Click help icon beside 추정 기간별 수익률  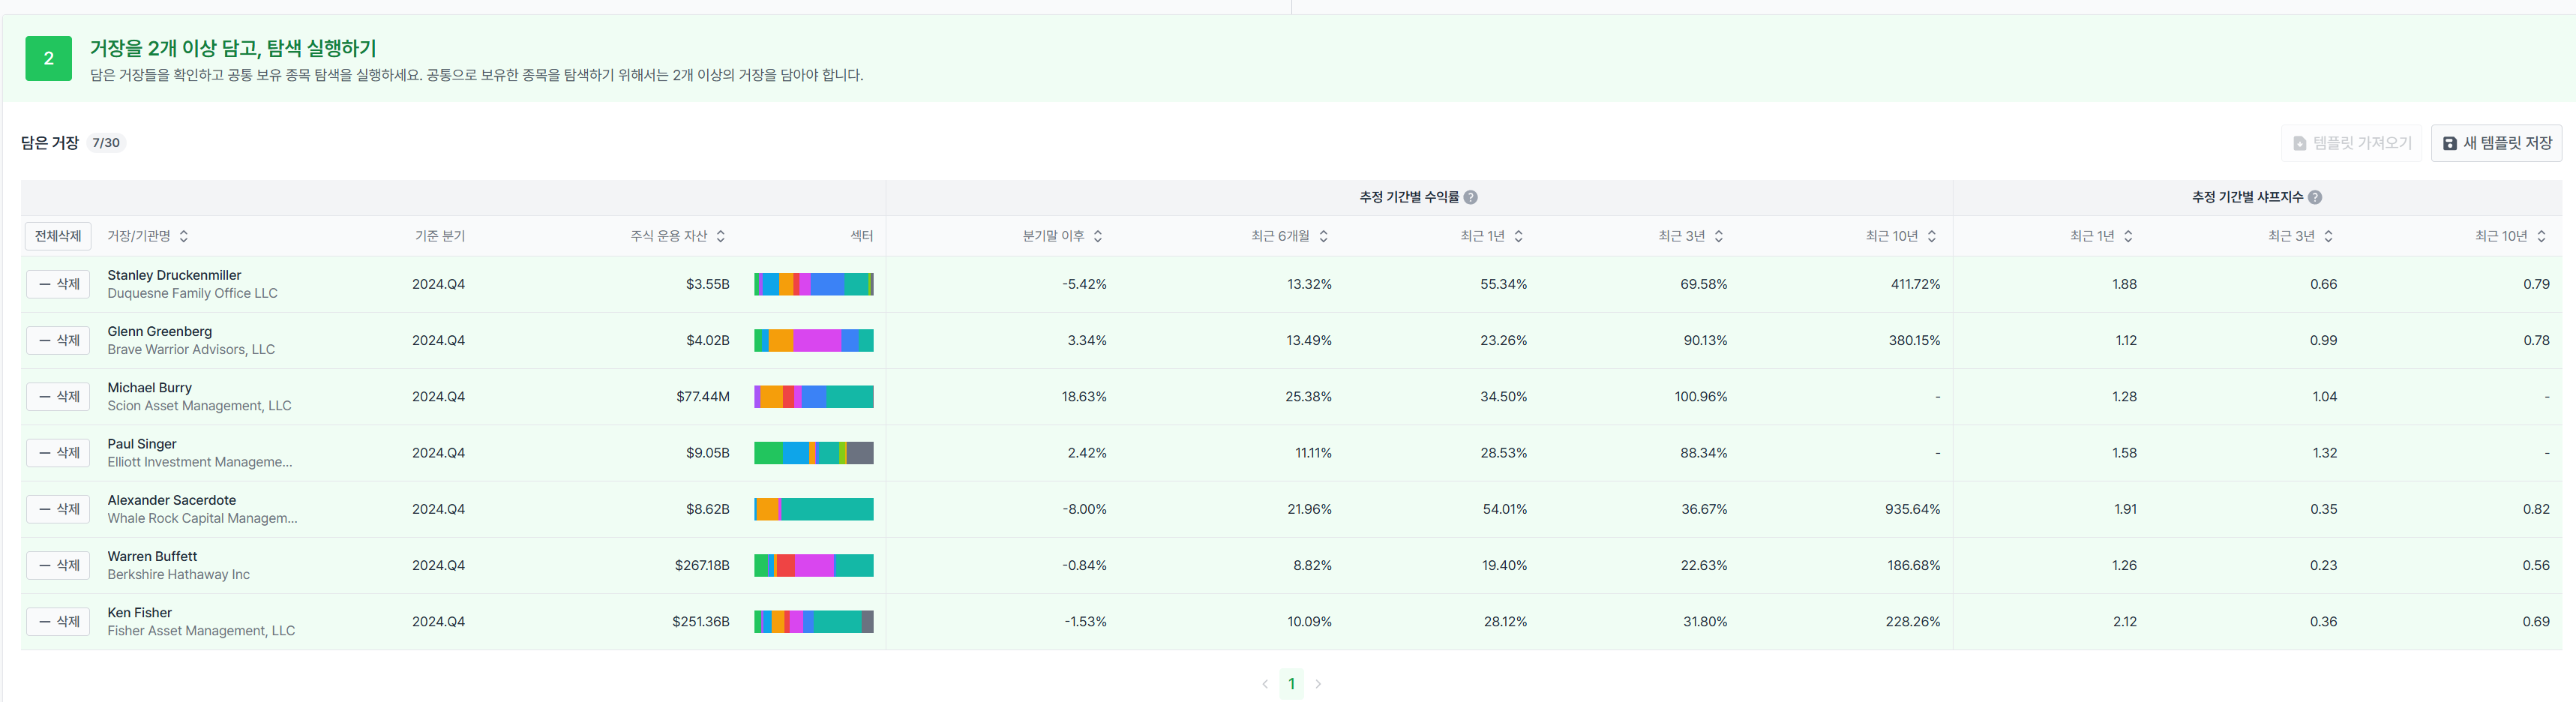[x=1470, y=198]
